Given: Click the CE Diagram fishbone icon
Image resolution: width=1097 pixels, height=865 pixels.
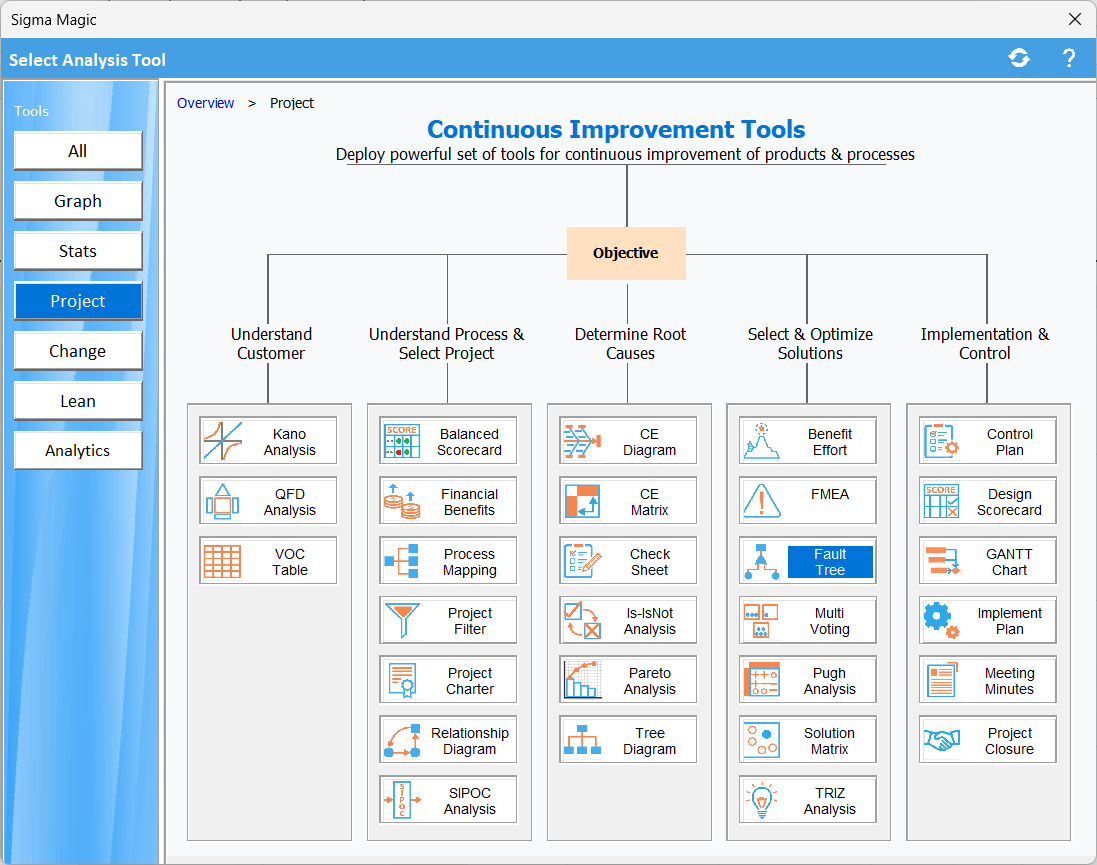Looking at the screenshot, I should coord(582,441).
